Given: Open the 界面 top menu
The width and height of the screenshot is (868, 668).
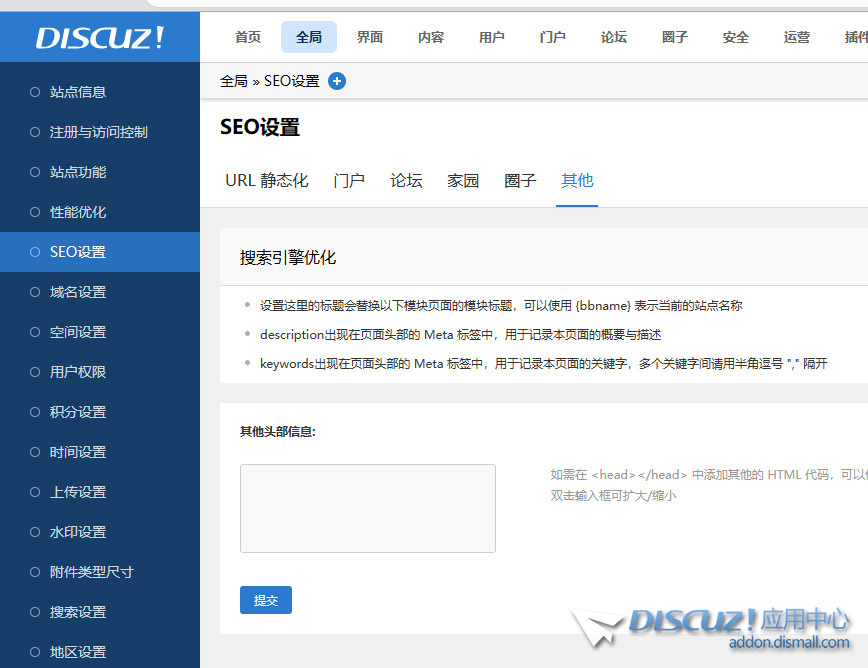Looking at the screenshot, I should click(x=369, y=37).
